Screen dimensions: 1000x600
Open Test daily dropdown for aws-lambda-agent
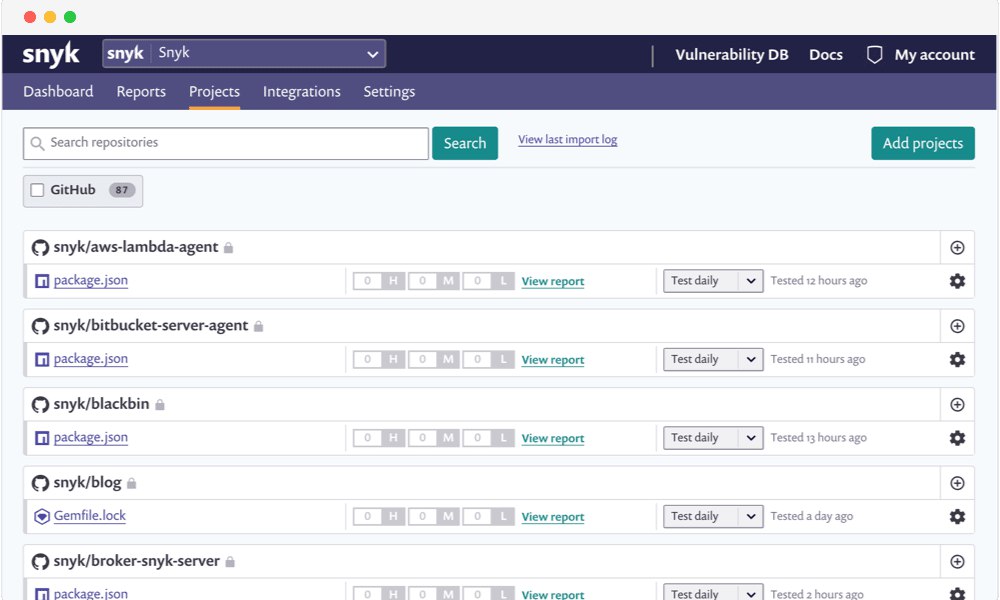(713, 281)
